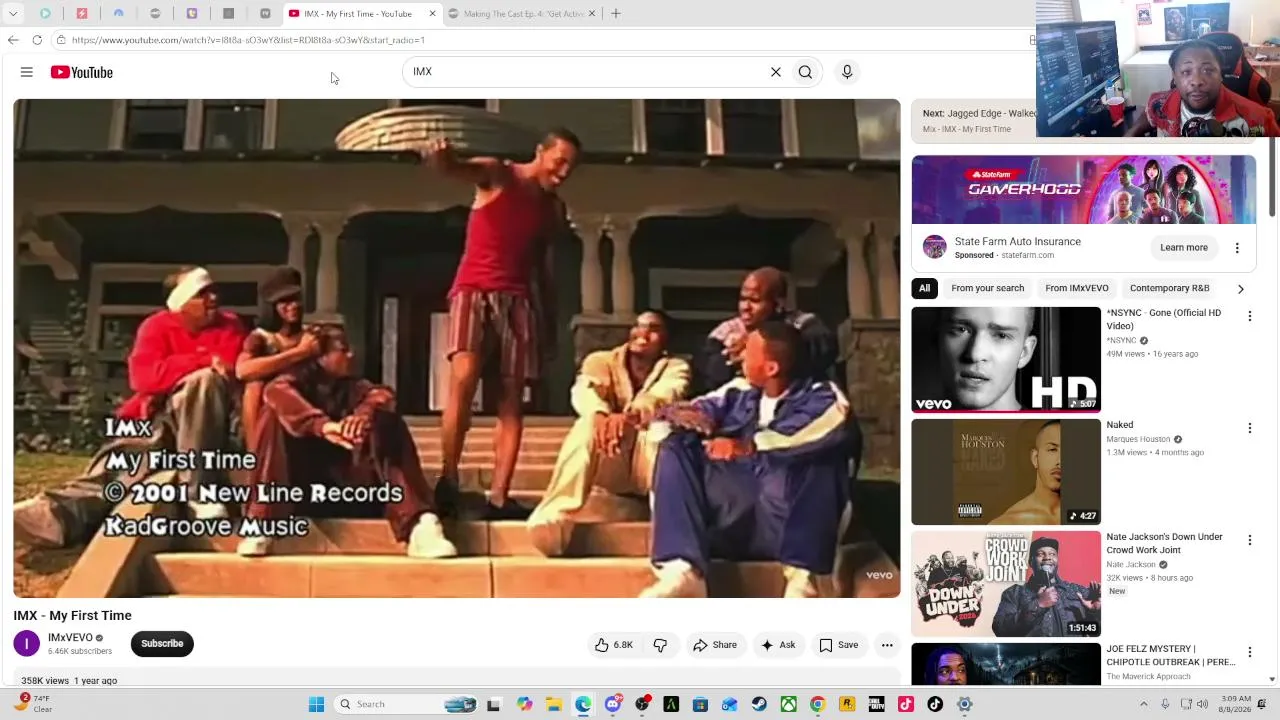Screen dimensions: 1280x720
Task: Open IMxVEVO channel avatar
Action: tap(27, 644)
